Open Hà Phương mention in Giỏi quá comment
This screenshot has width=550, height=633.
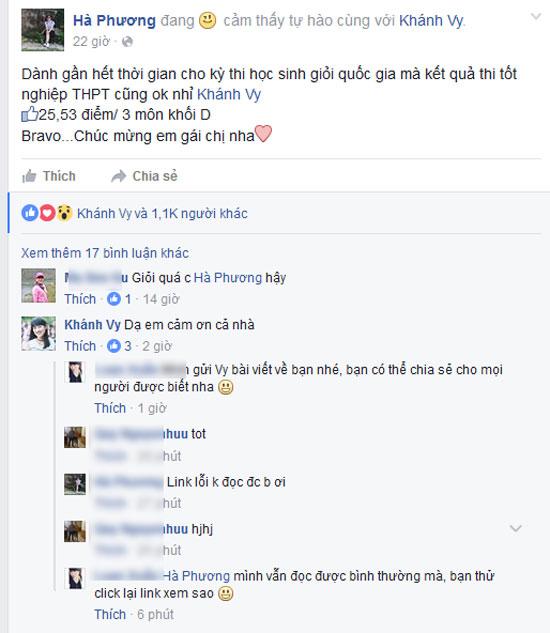(x=228, y=278)
